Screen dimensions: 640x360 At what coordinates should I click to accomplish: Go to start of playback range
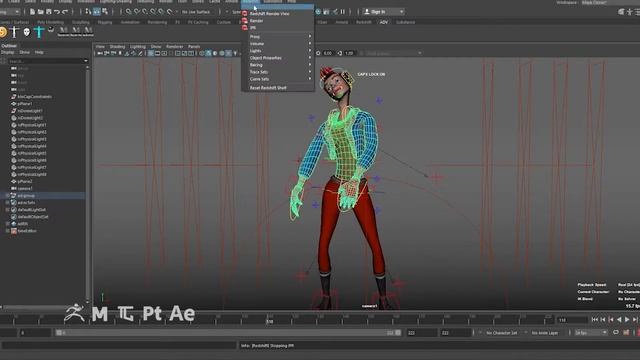click(595, 320)
